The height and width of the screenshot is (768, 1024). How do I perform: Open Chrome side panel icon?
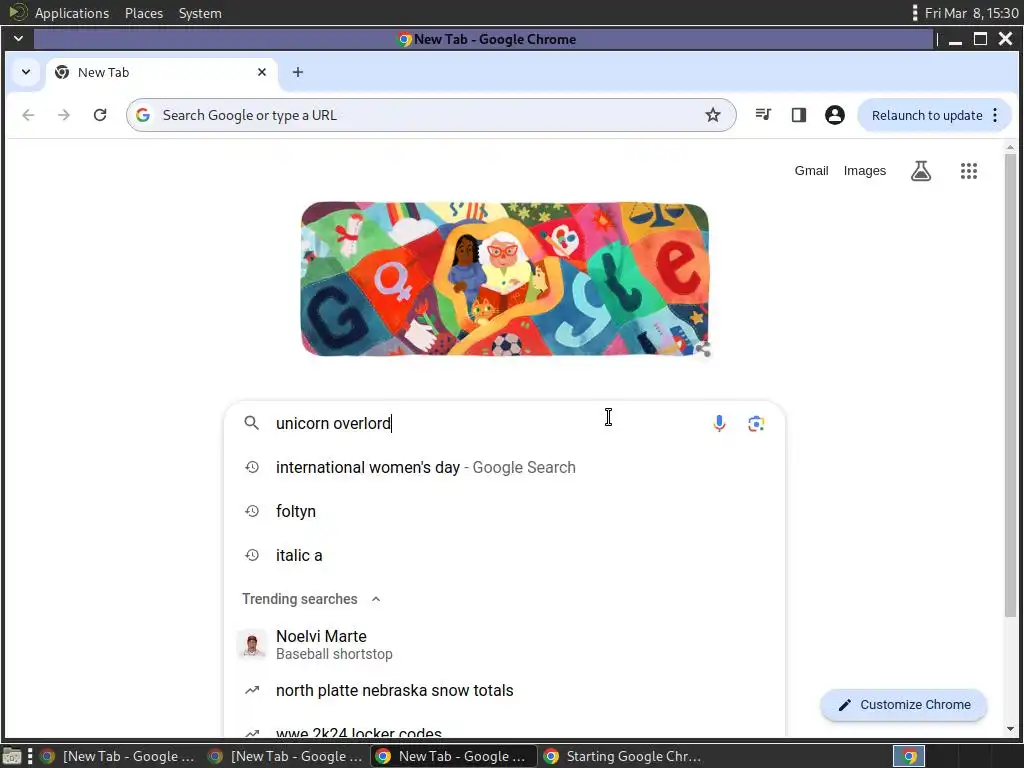pyautogui.click(x=799, y=115)
